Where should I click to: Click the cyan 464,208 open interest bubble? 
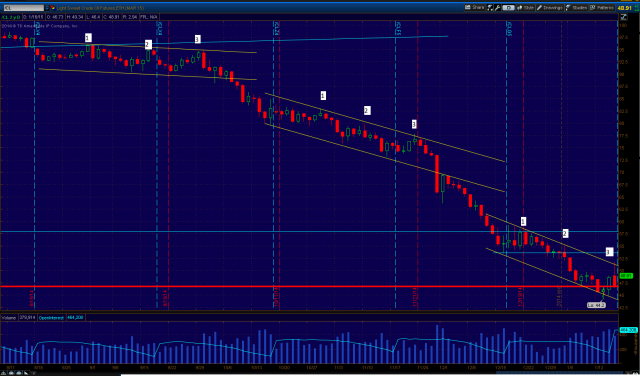628,330
